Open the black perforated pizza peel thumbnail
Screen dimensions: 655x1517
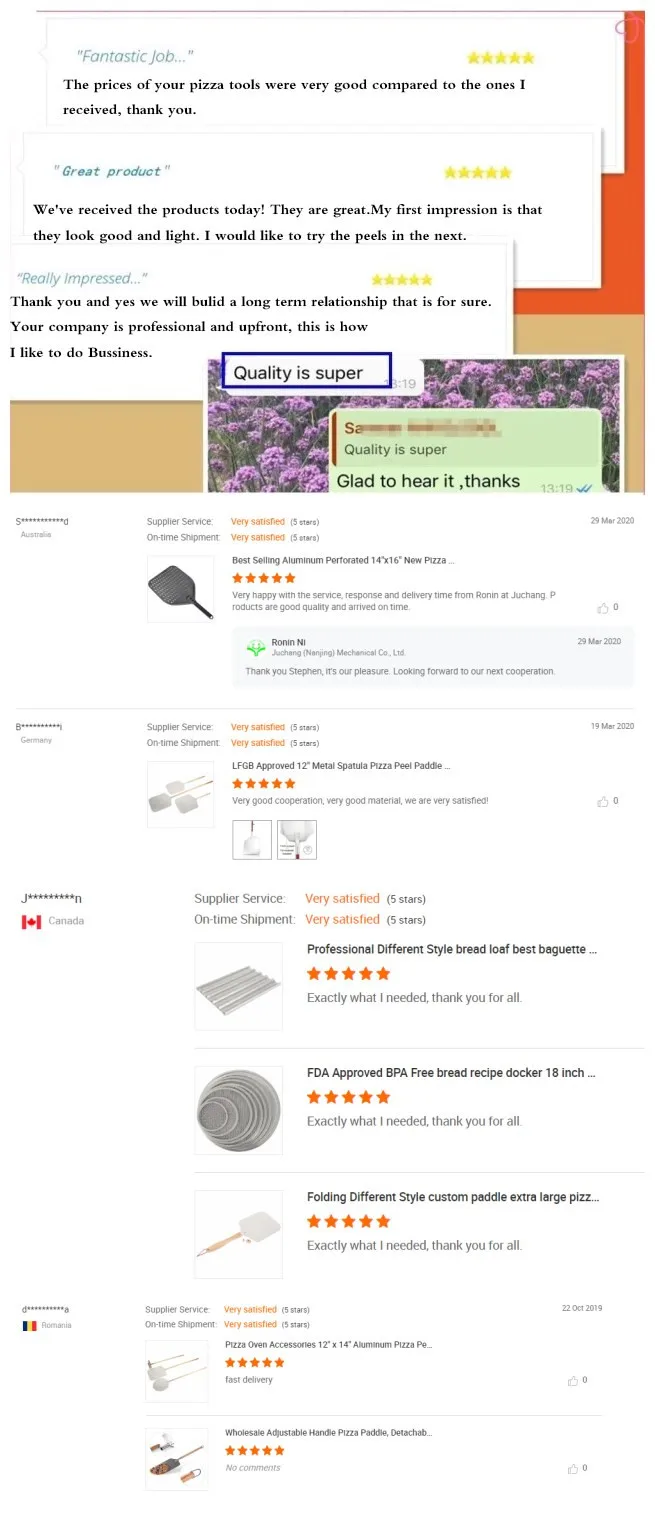pos(180,589)
